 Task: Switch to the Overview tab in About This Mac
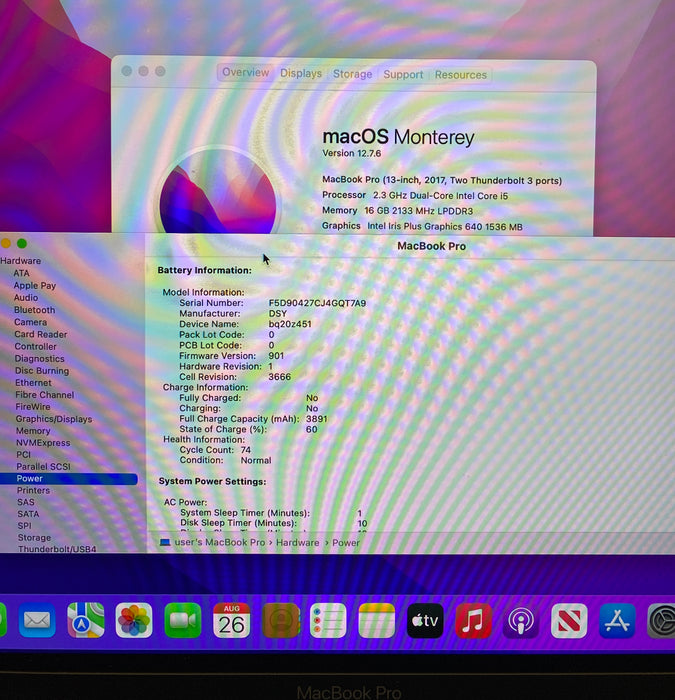click(x=245, y=72)
